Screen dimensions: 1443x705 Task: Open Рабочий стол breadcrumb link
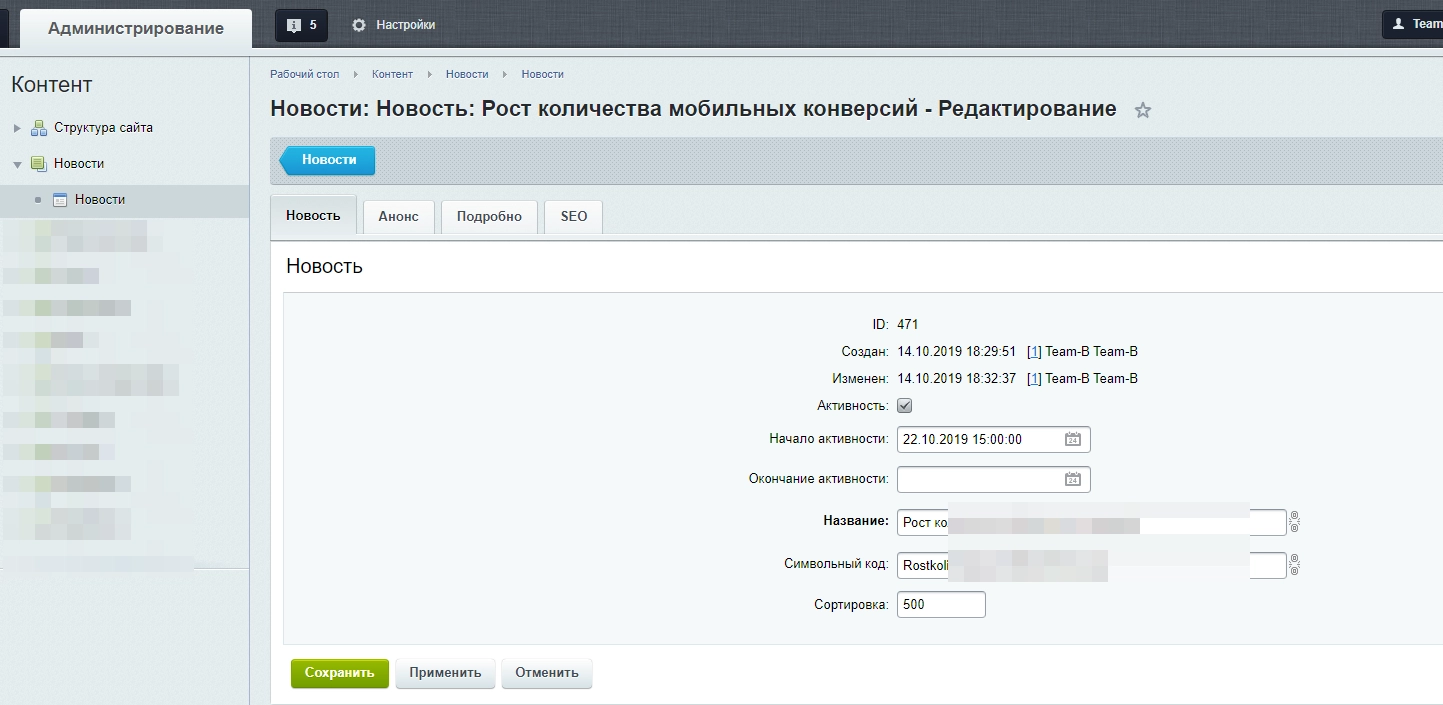(304, 74)
